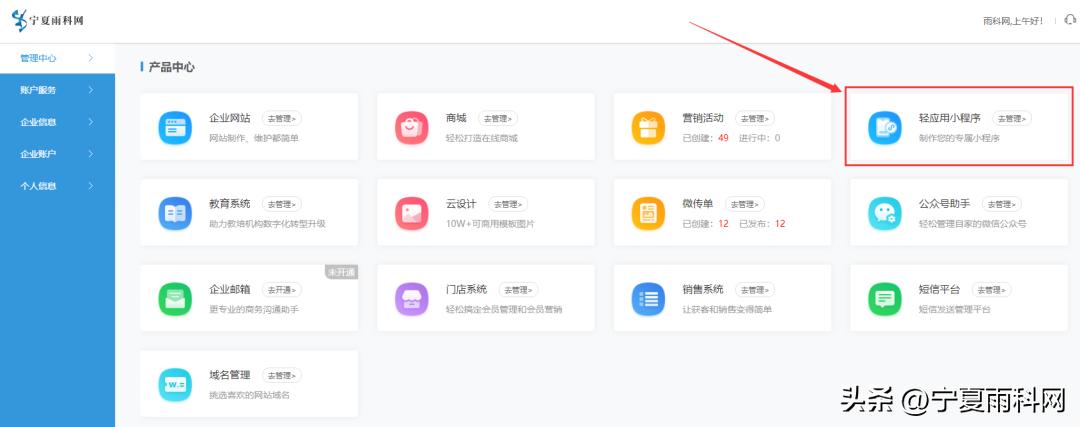
Task: Select 管理中心 in the sidebar
Action: coord(56,58)
